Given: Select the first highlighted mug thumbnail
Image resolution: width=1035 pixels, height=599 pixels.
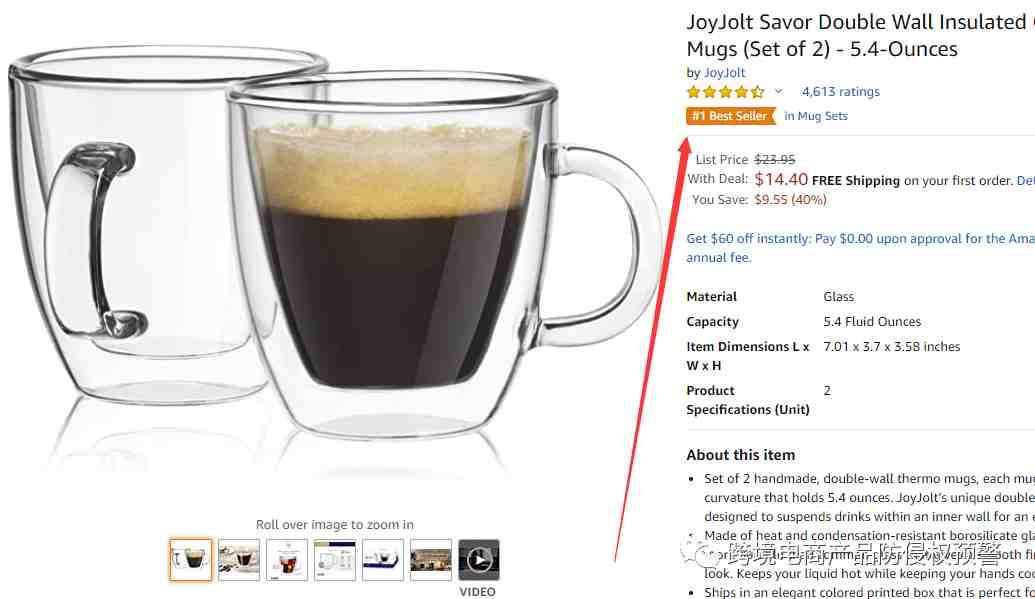Looking at the screenshot, I should pos(191,560).
